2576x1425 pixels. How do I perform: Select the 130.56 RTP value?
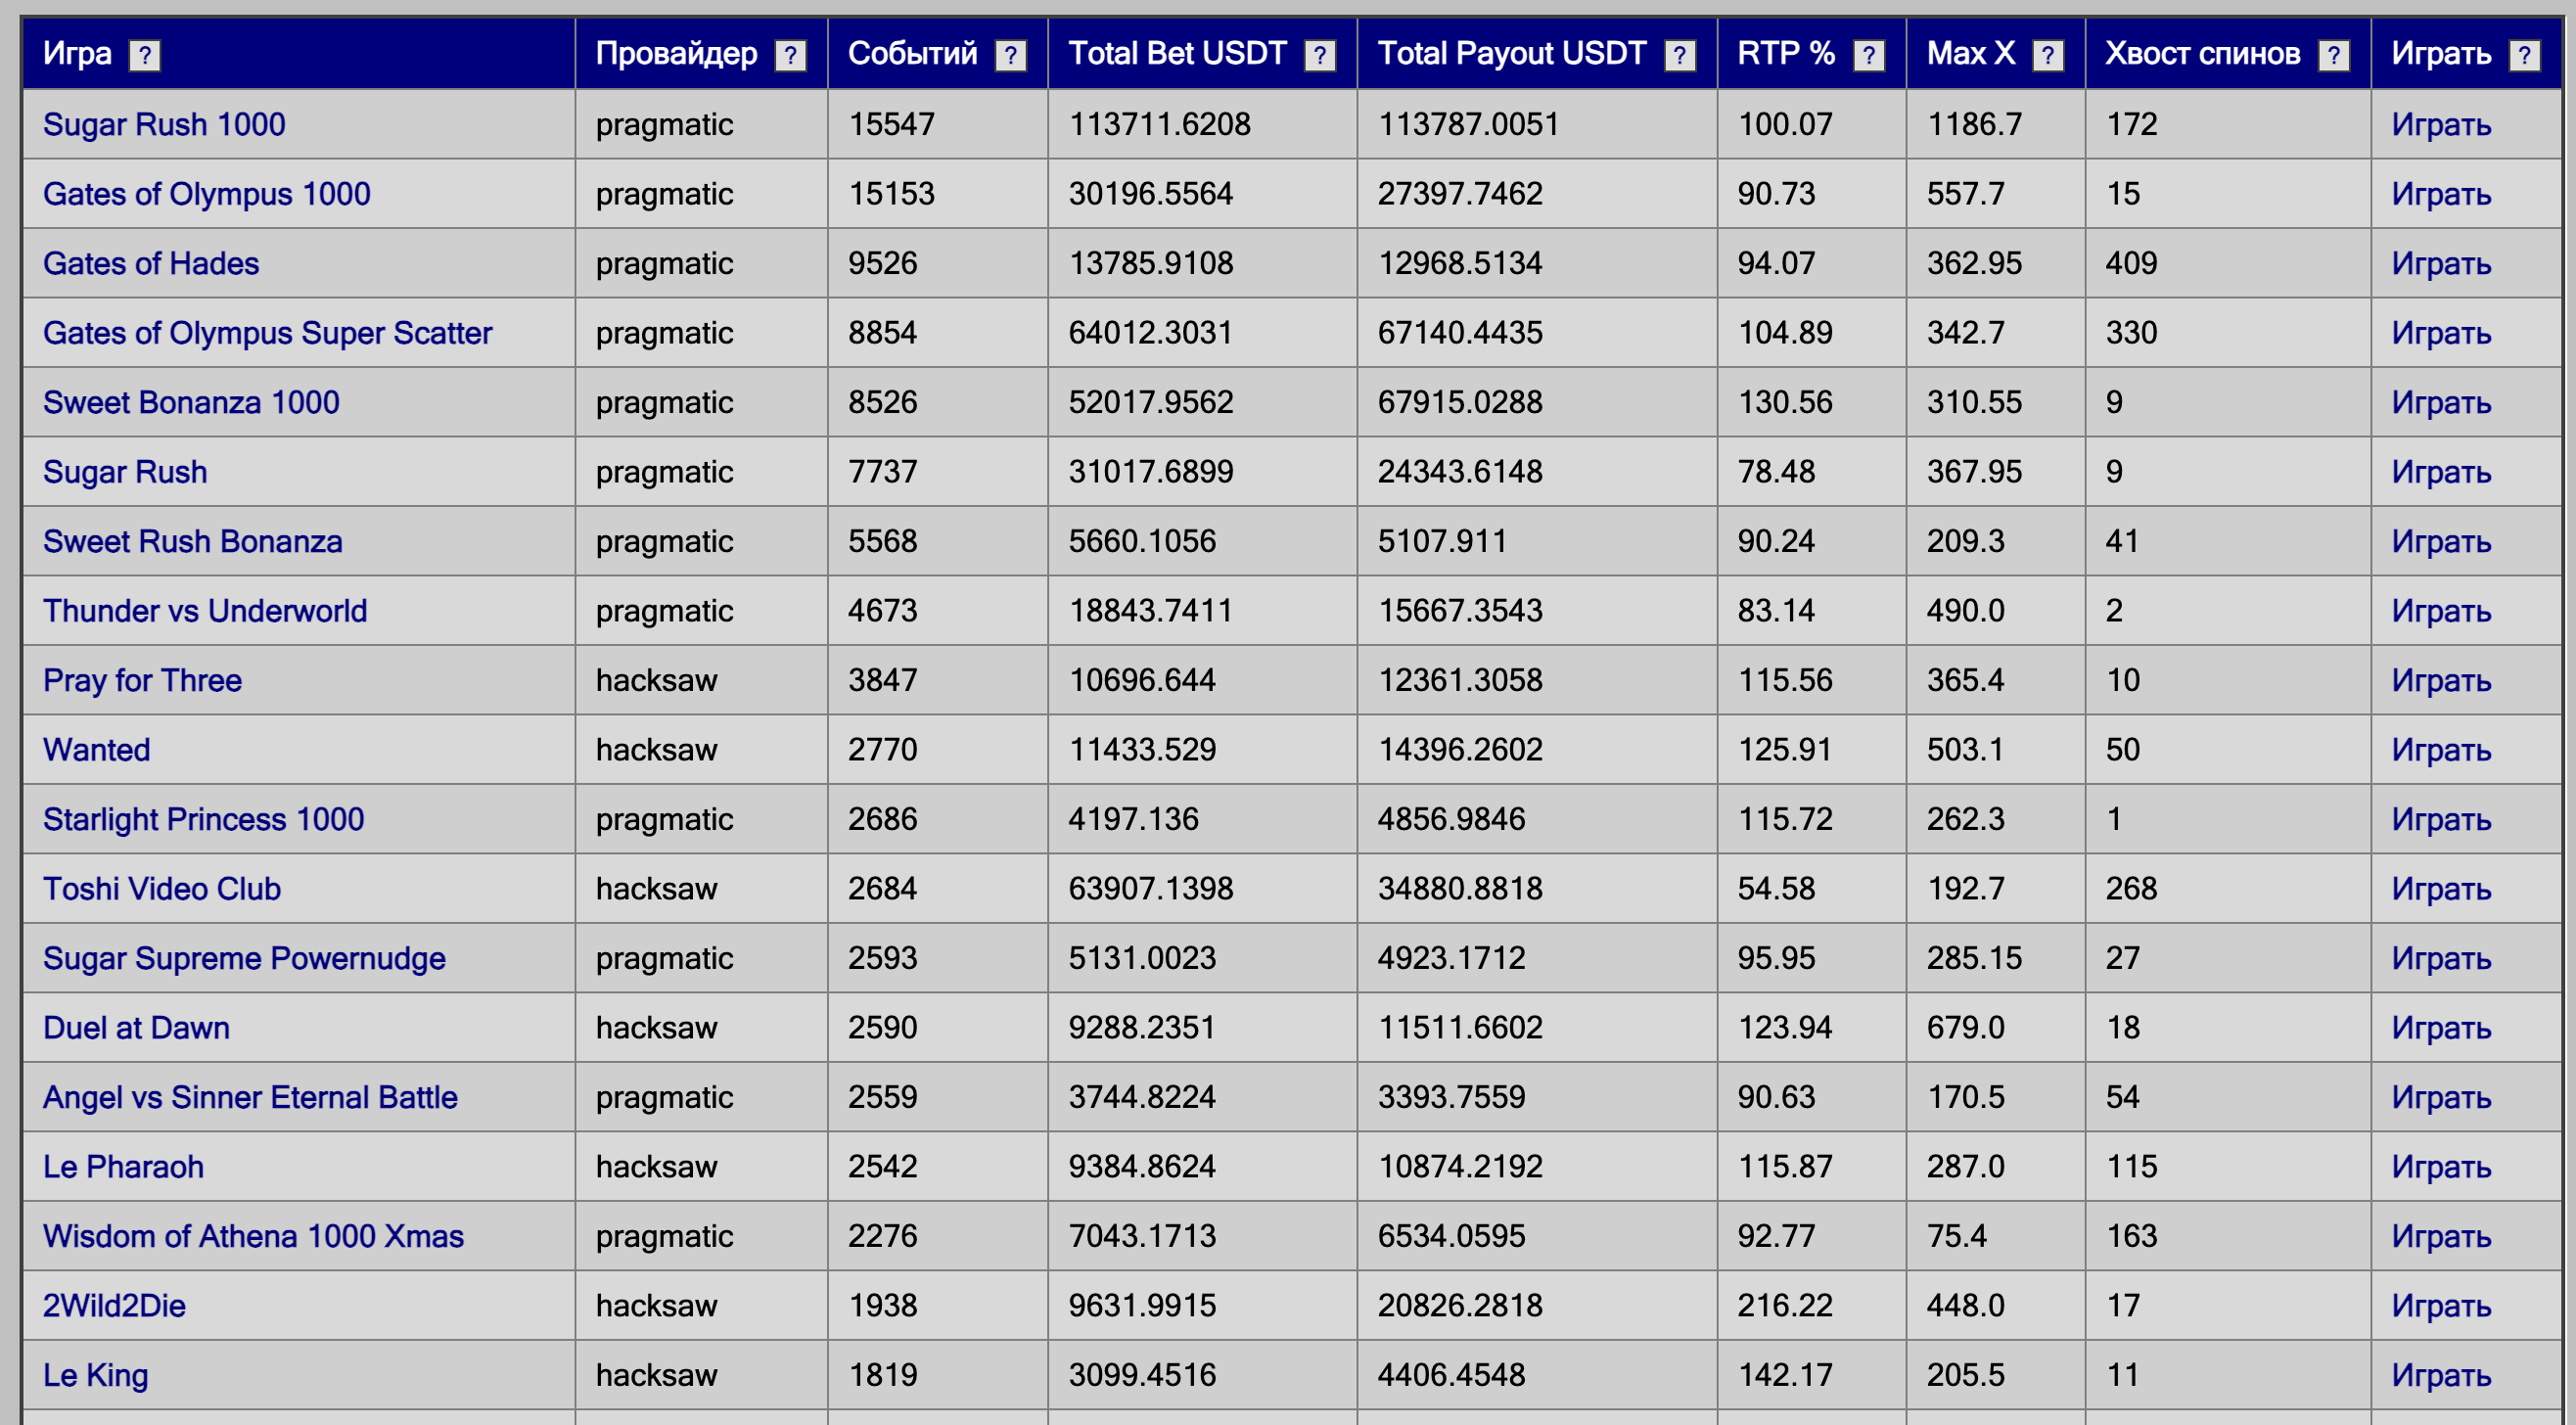(x=1785, y=402)
